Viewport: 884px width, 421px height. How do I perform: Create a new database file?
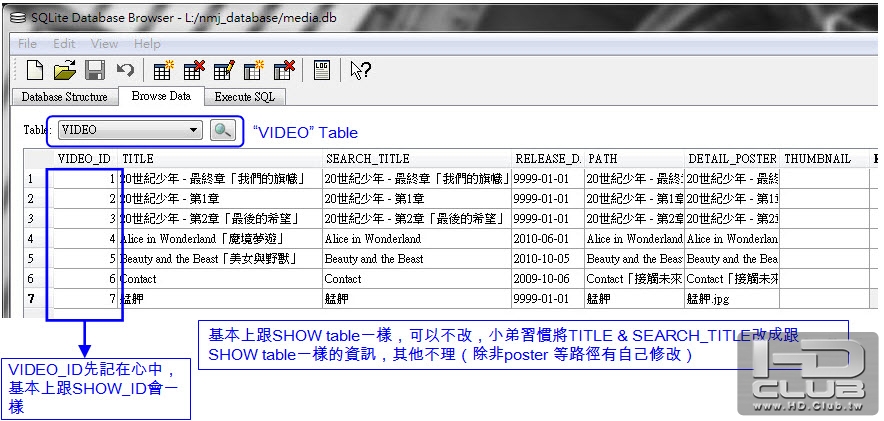coord(35,70)
